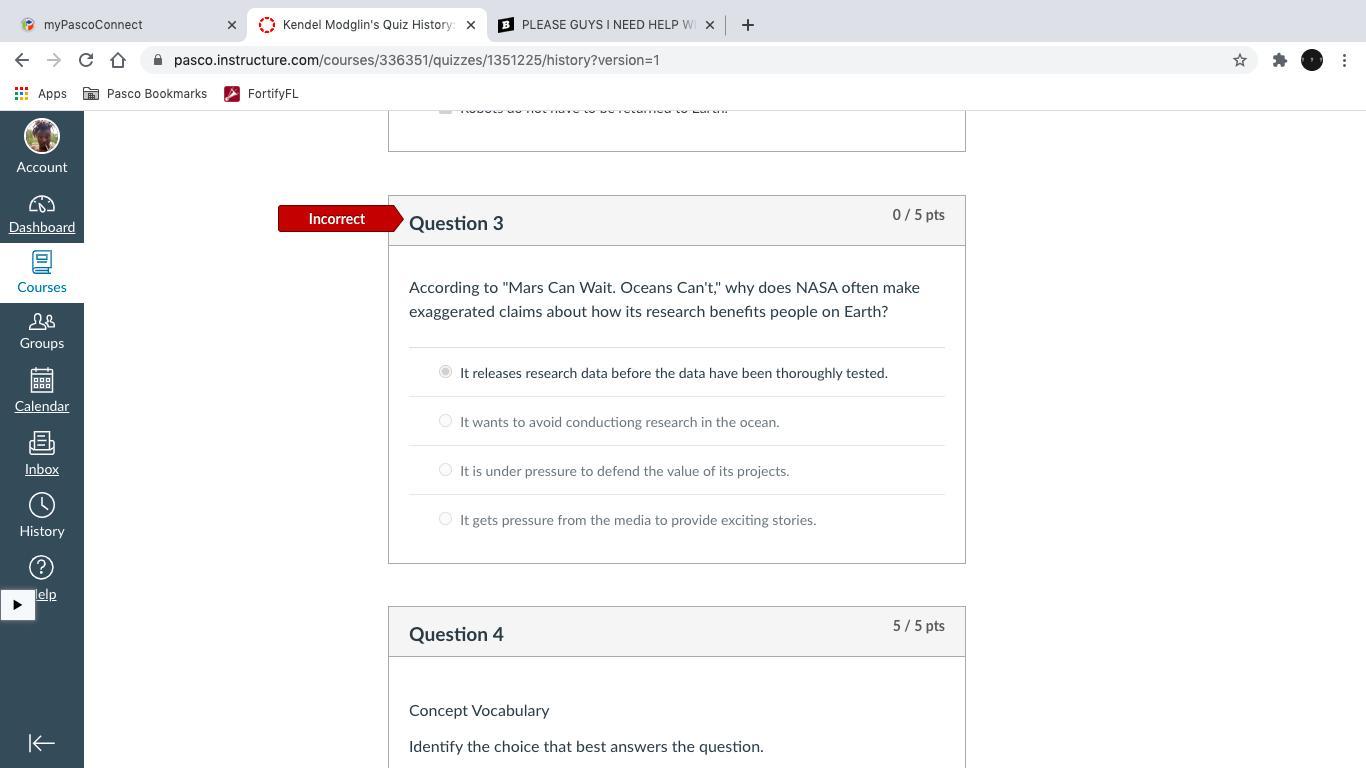The image size is (1366, 768).
Task: Open the Inbox
Action: point(42,453)
